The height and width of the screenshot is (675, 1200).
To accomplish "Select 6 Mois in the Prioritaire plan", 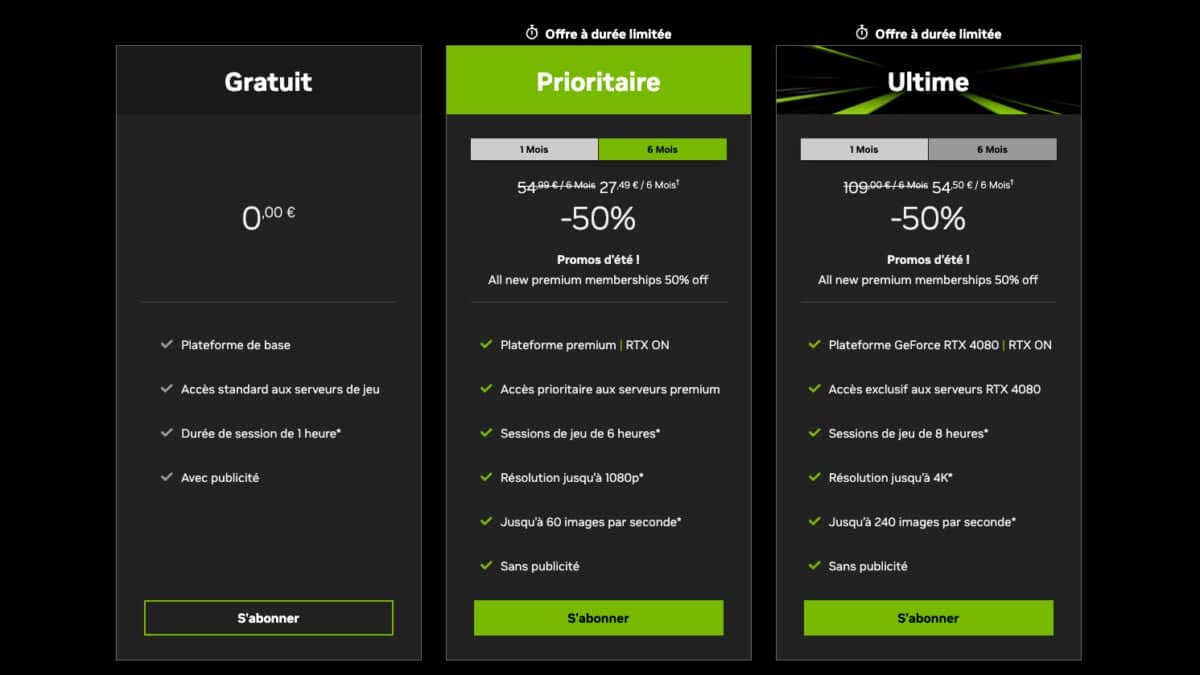I will coord(662,149).
